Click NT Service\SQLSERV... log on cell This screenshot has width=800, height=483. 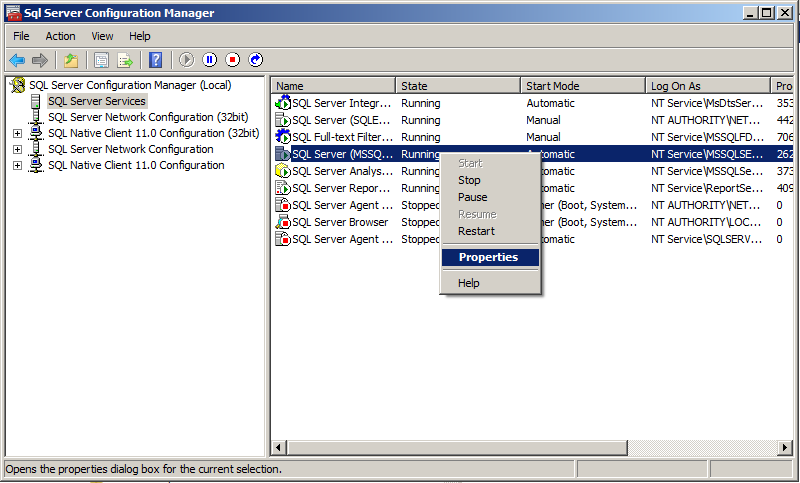(x=706, y=239)
